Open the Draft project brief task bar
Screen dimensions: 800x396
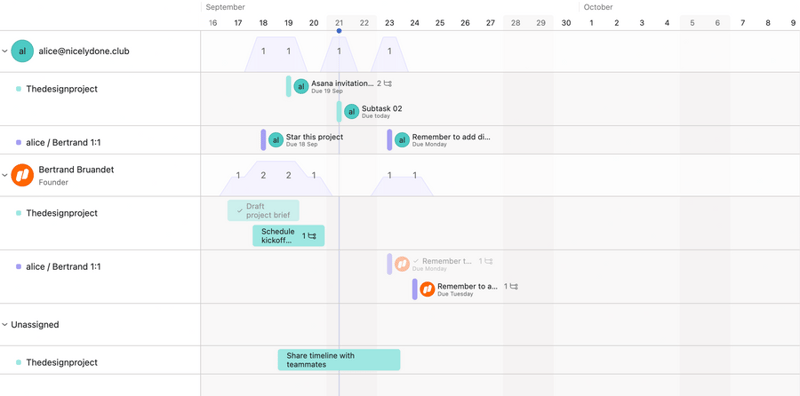263,210
